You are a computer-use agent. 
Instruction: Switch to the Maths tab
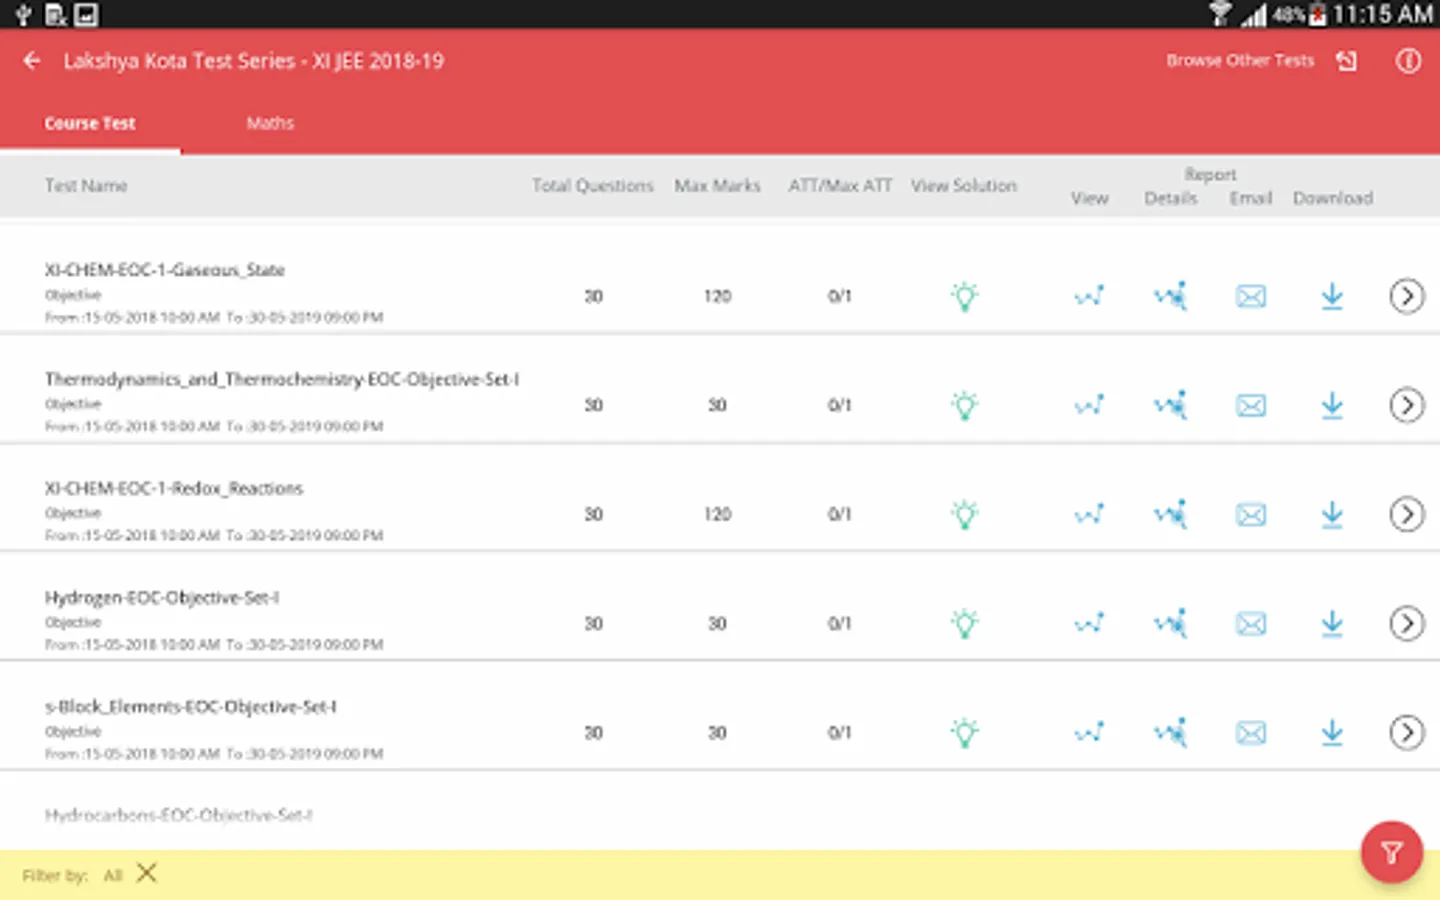[x=270, y=123]
